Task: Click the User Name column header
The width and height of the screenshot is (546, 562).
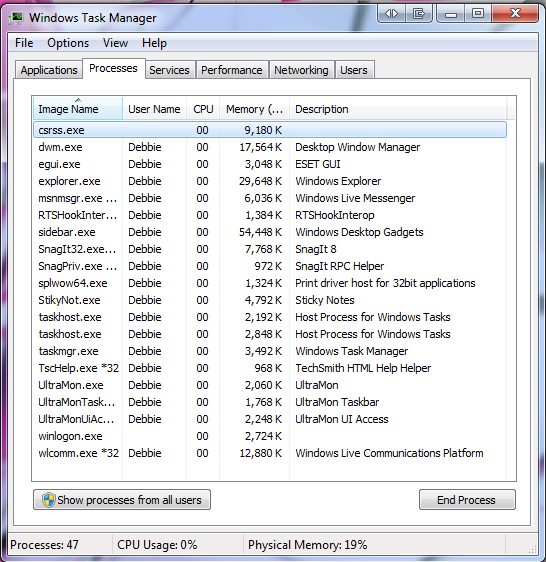Action: (x=154, y=109)
